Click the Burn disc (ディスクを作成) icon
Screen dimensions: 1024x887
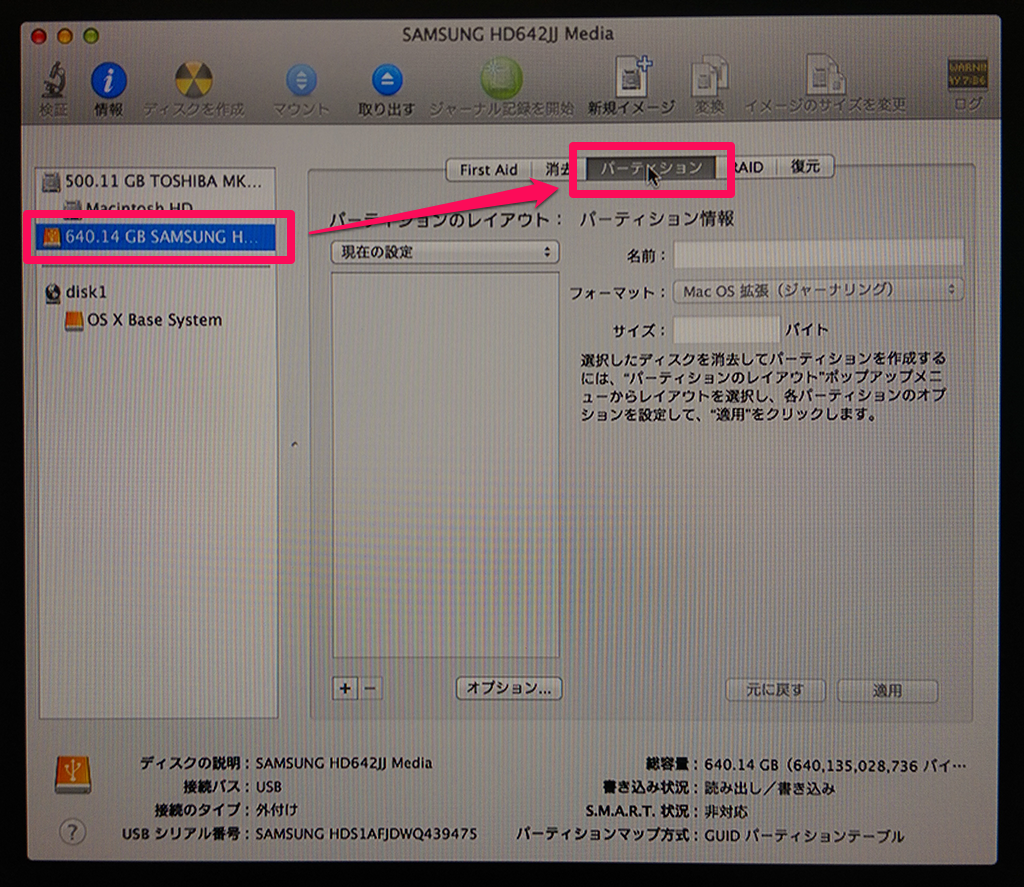(194, 80)
